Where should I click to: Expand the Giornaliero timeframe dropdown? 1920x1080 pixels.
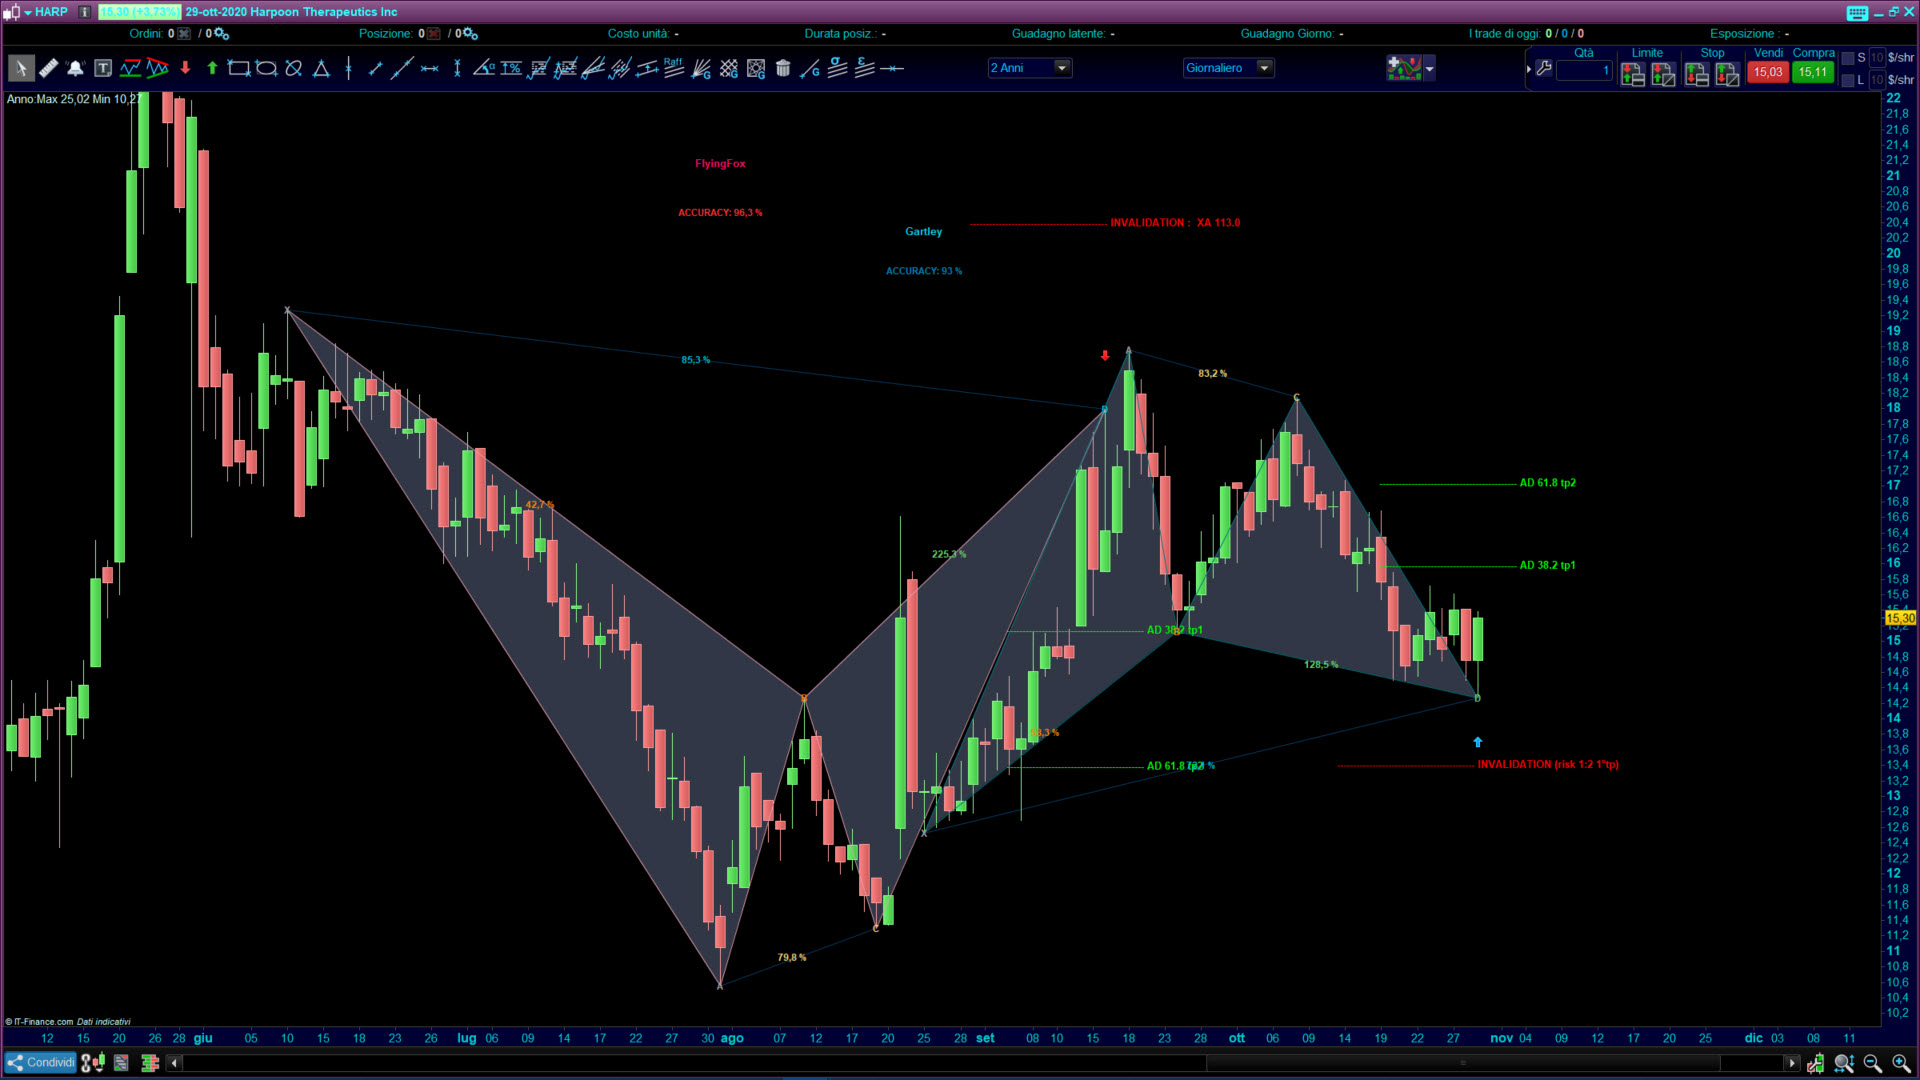click(1264, 68)
